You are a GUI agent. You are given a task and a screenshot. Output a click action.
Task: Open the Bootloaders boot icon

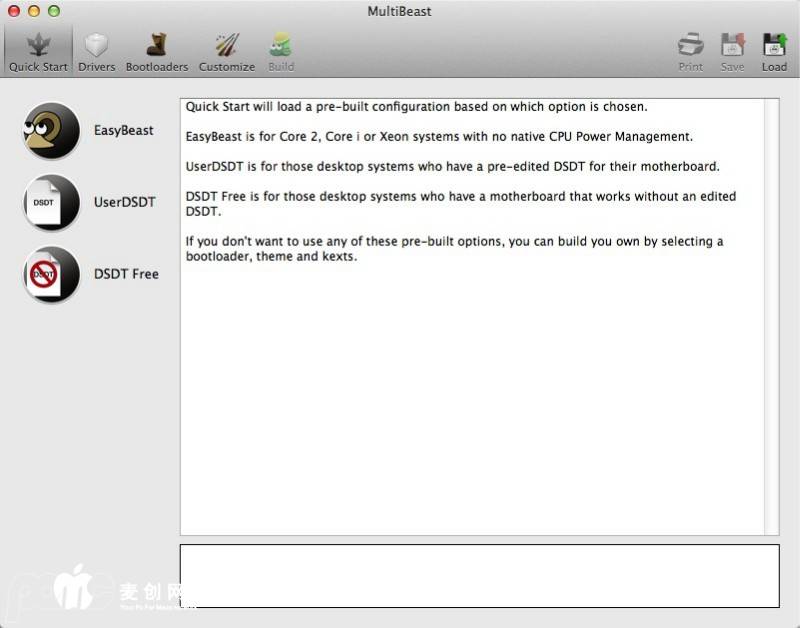pos(157,50)
